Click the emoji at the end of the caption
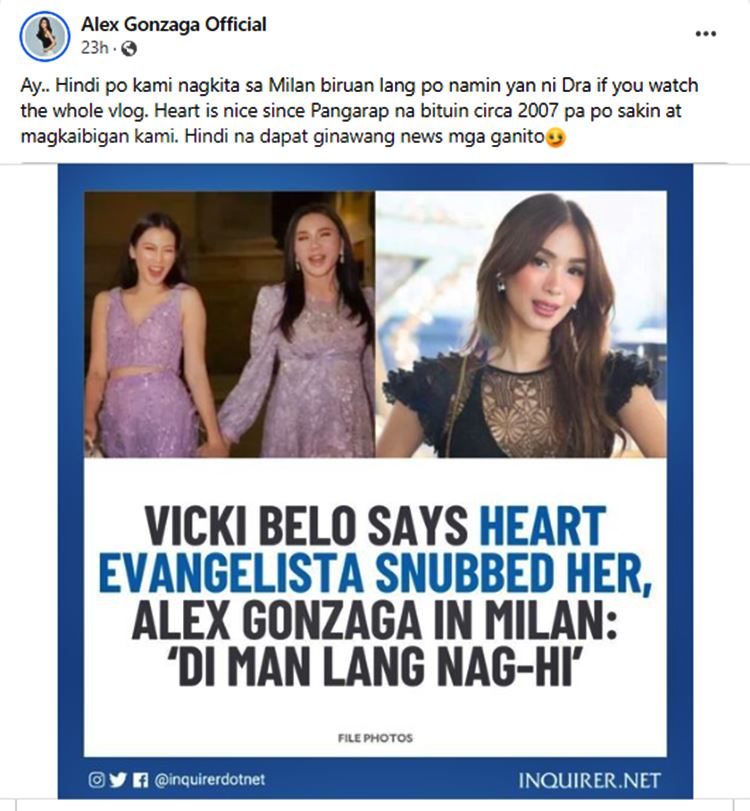 (556, 138)
